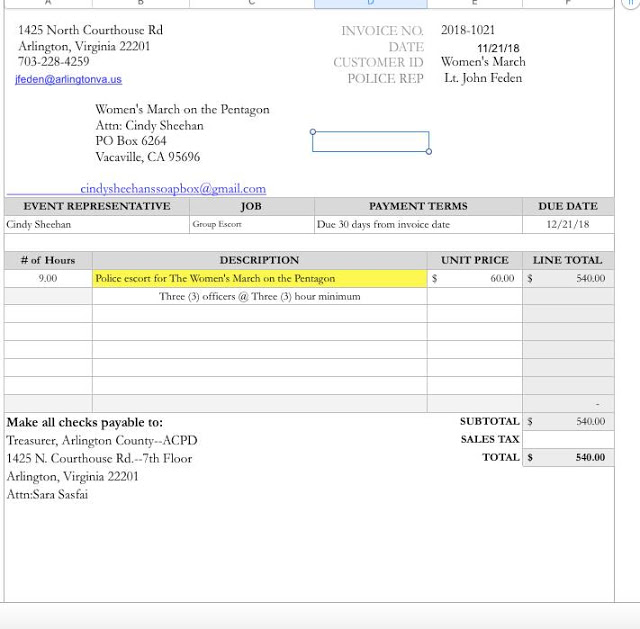The height and width of the screenshot is (629, 640).
Task: Click the JOB header cell
Action: tap(252, 206)
